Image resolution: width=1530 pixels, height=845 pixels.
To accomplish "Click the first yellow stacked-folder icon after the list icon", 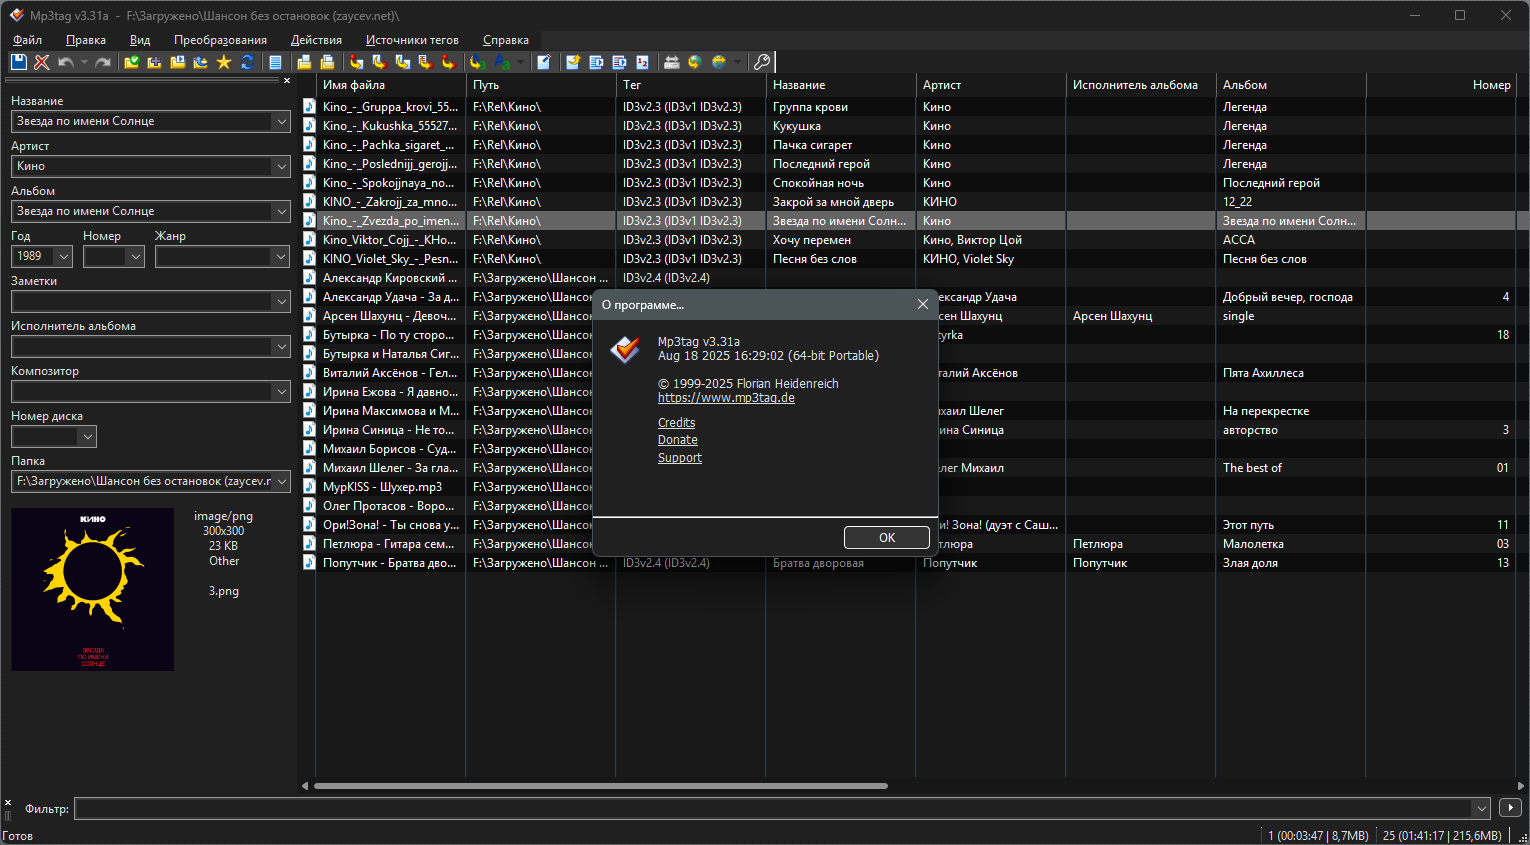I will (x=304, y=62).
